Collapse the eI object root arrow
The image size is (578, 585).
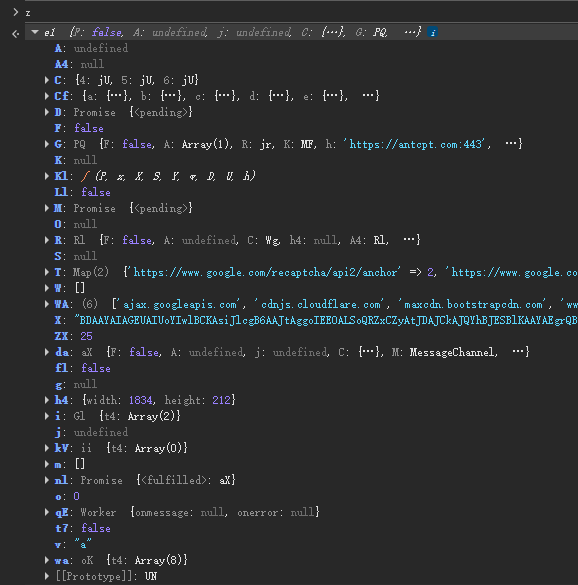(x=35, y=32)
